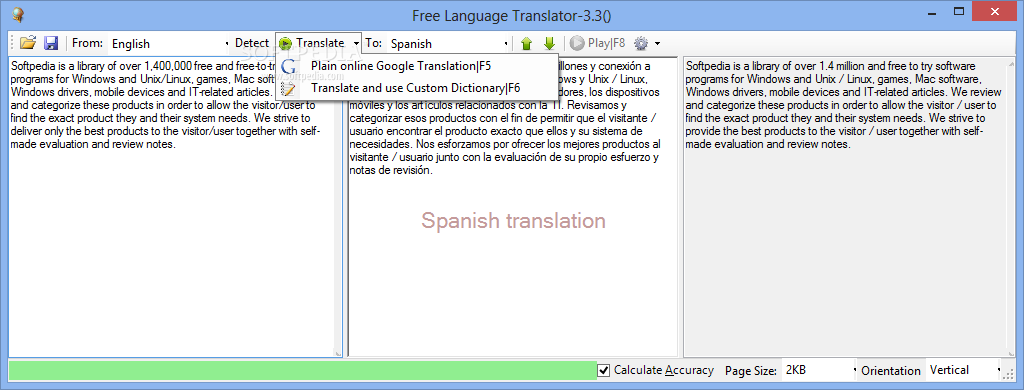Viewport: 1024px width, 390px height.
Task: Click the open file folder icon
Action: [27, 43]
